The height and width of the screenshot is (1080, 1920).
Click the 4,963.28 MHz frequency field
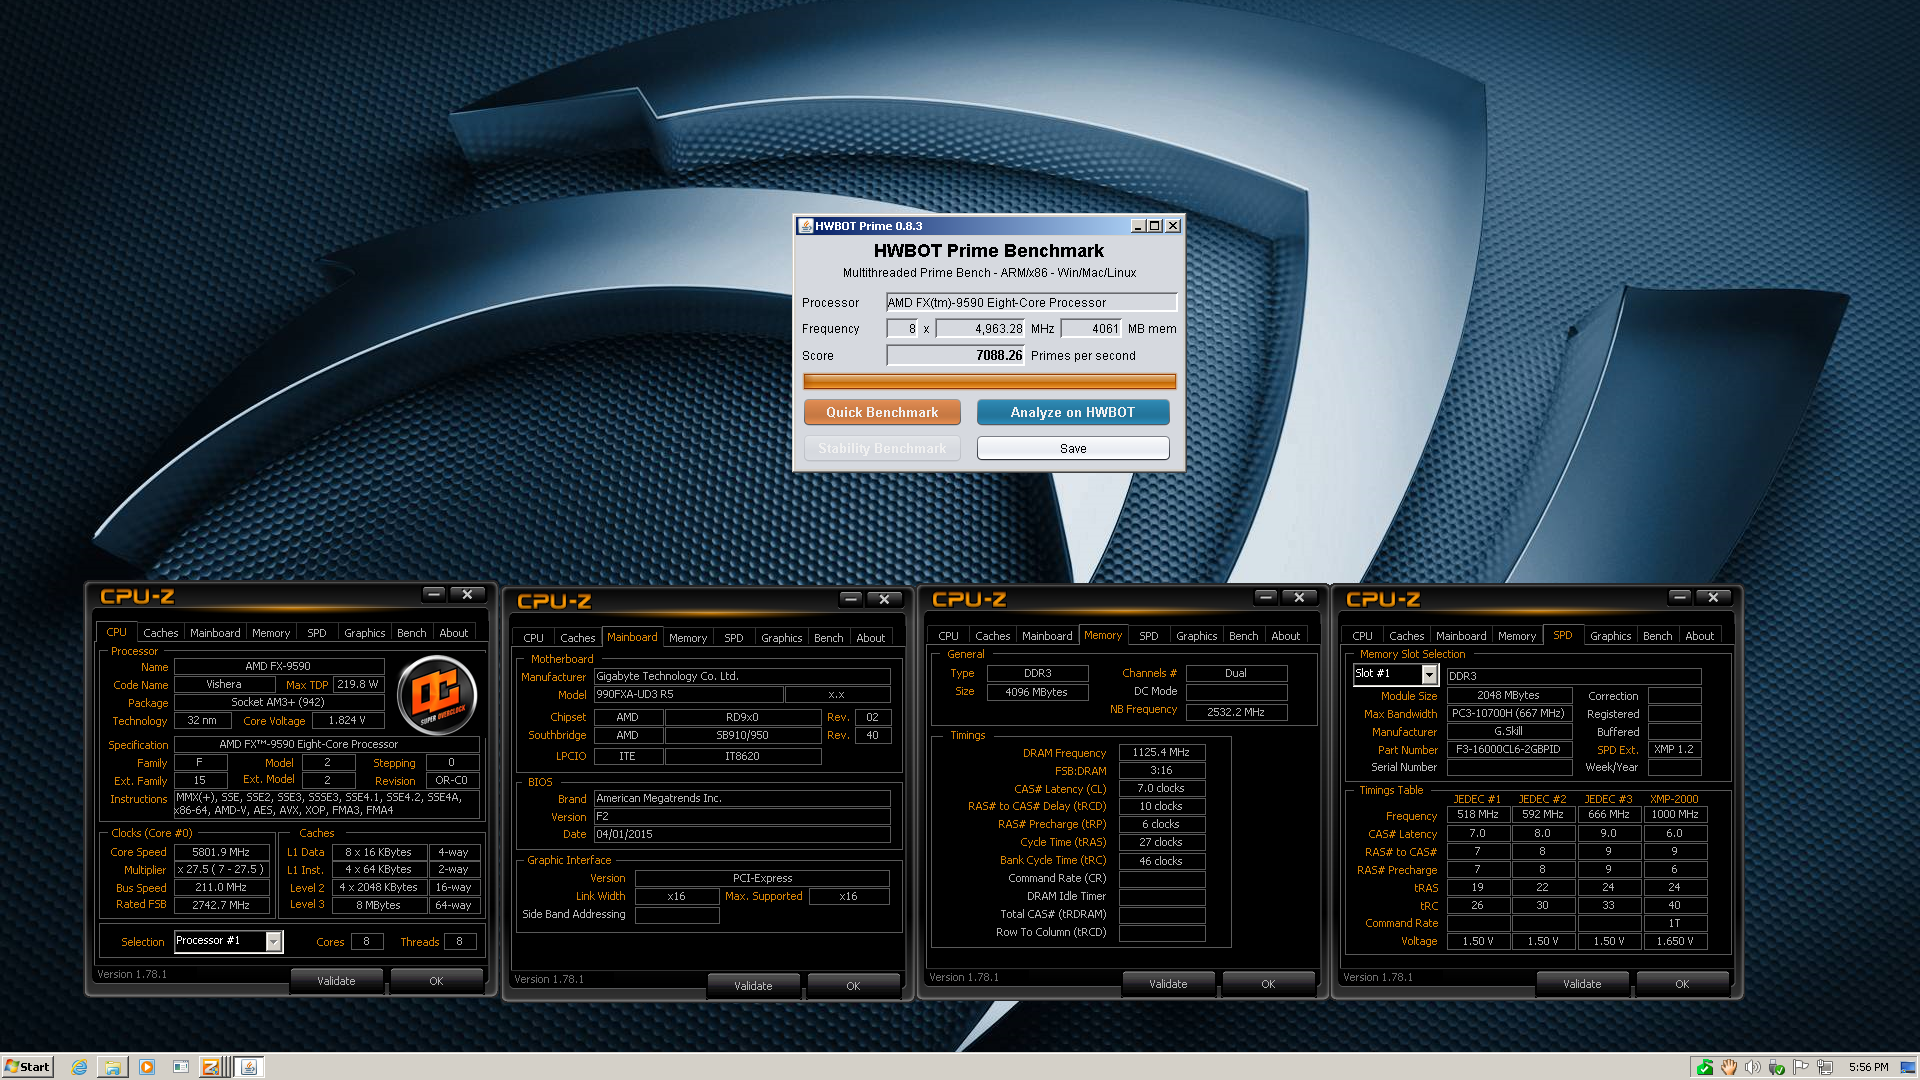click(980, 328)
